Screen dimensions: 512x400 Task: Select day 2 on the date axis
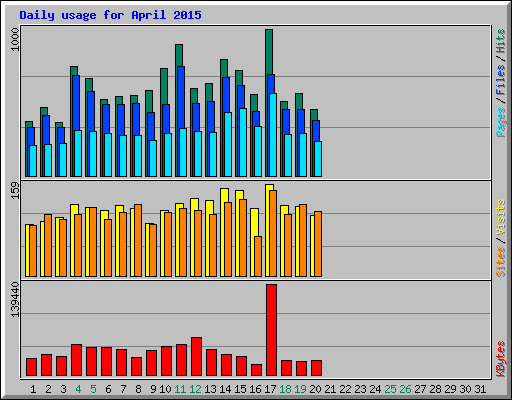(x=48, y=389)
